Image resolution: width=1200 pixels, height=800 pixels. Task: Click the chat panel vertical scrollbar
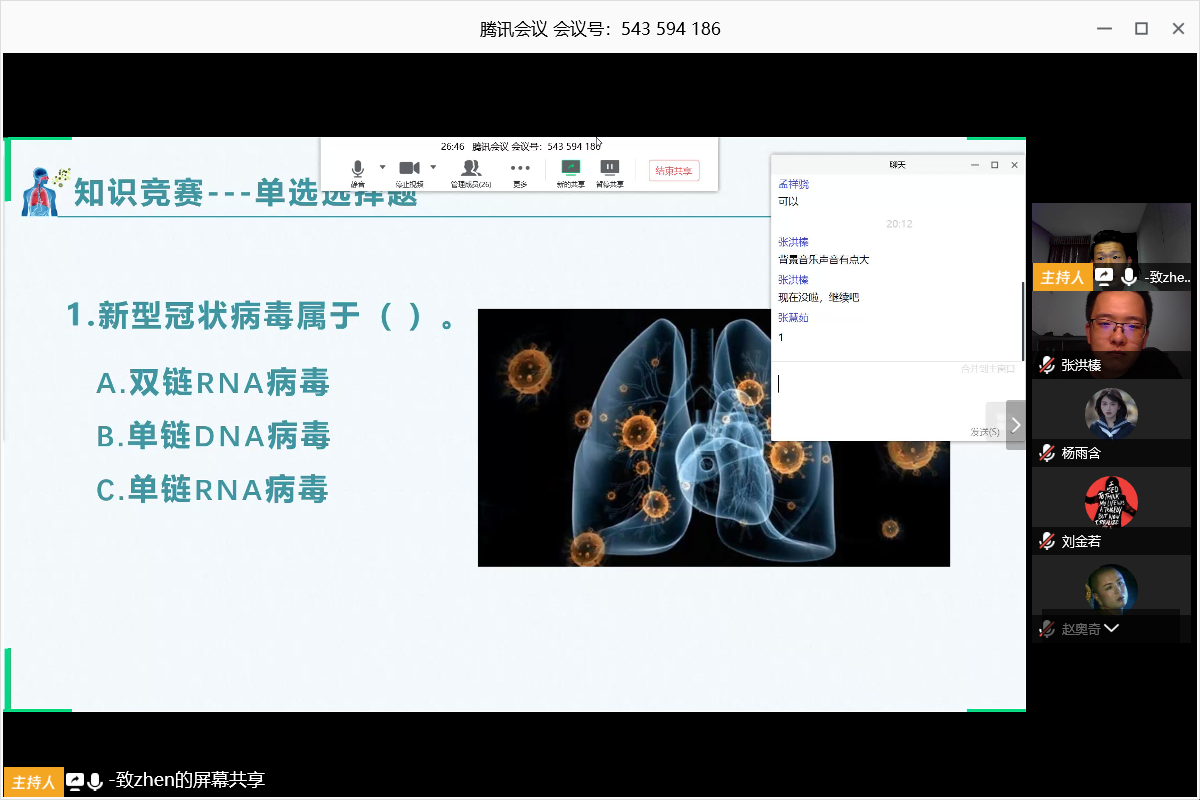click(x=1022, y=320)
